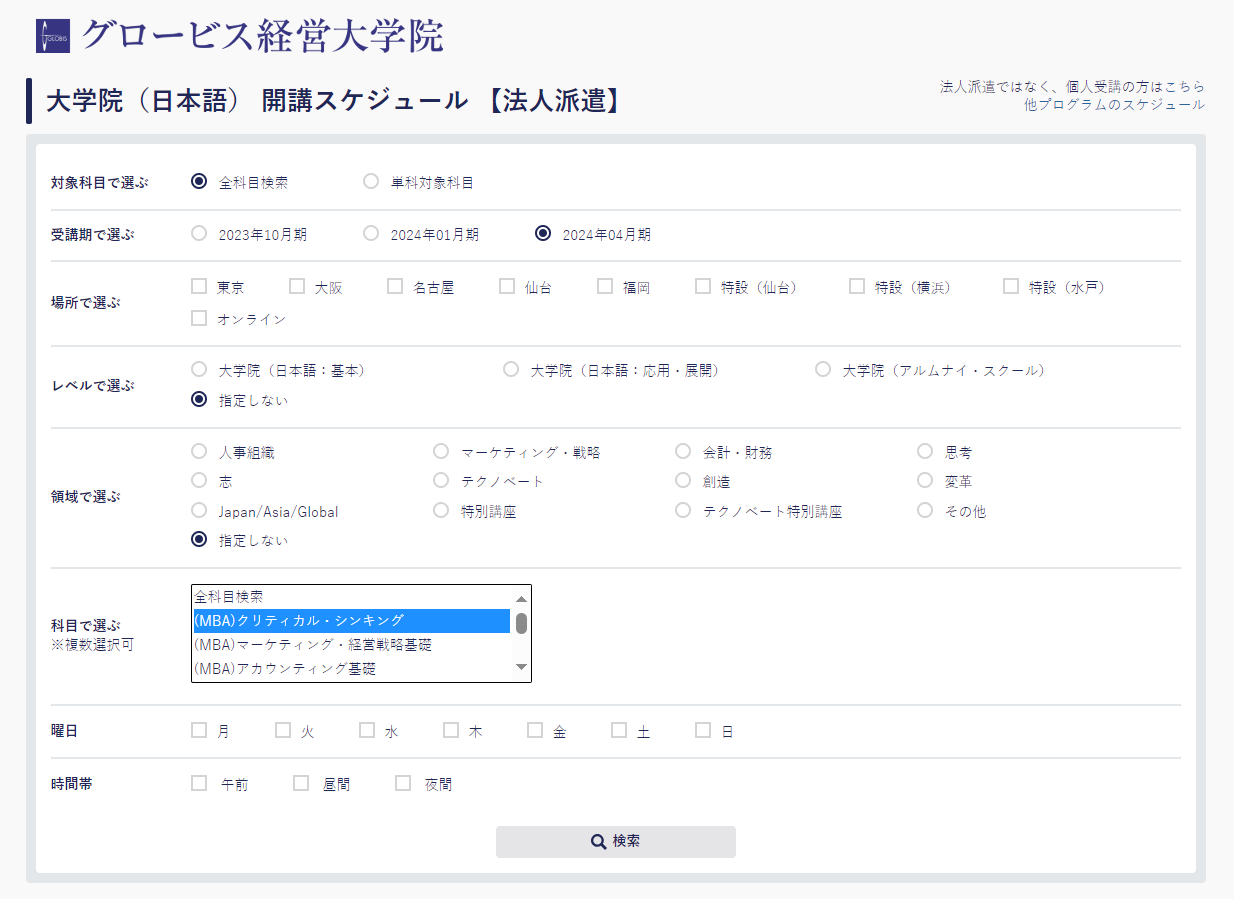Image resolution: width=1234 pixels, height=899 pixels.
Task: Check the 金 weekday box
Action: [x=535, y=730]
